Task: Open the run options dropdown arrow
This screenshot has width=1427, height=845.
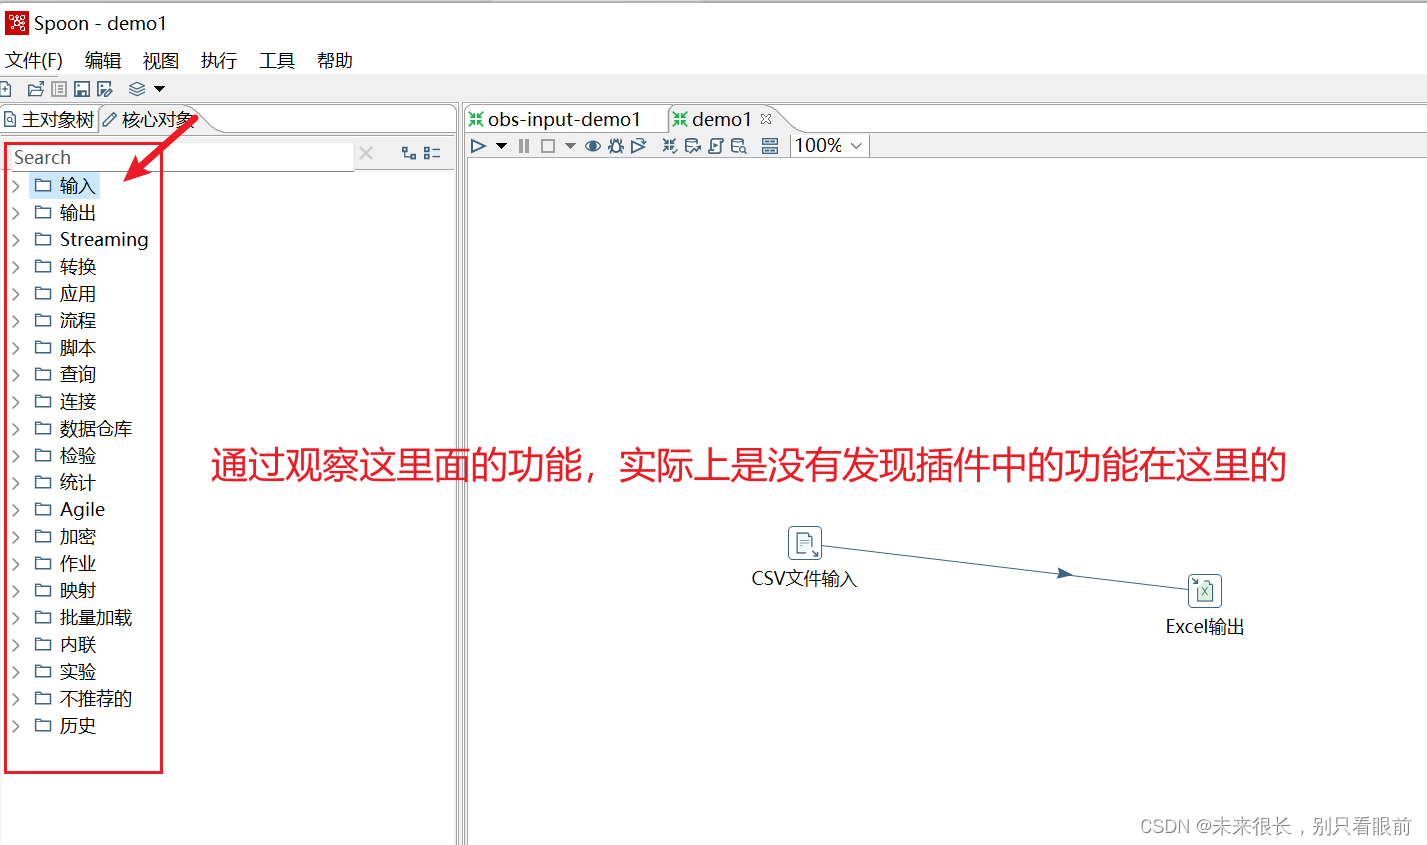Action: (501, 146)
